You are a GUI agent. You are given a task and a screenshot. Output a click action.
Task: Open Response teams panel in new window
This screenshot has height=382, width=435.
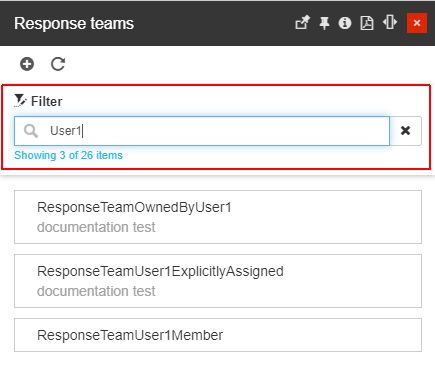coord(302,23)
